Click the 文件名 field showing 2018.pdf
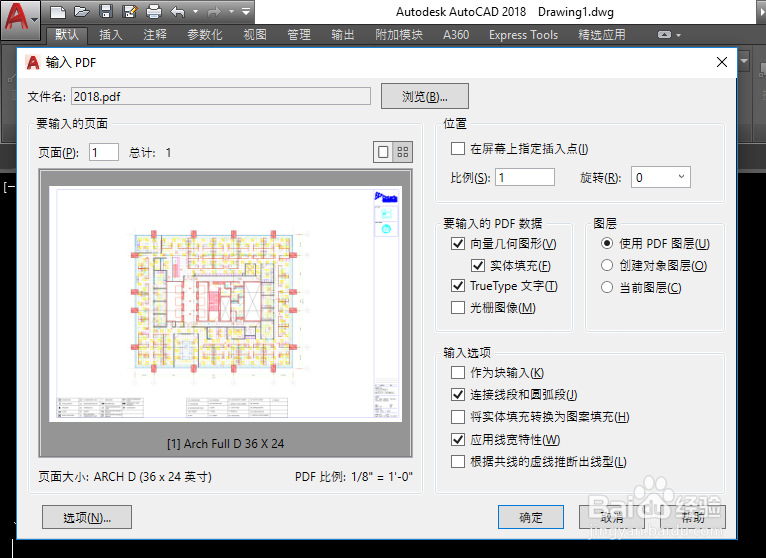The width and height of the screenshot is (766, 558). [x=221, y=96]
